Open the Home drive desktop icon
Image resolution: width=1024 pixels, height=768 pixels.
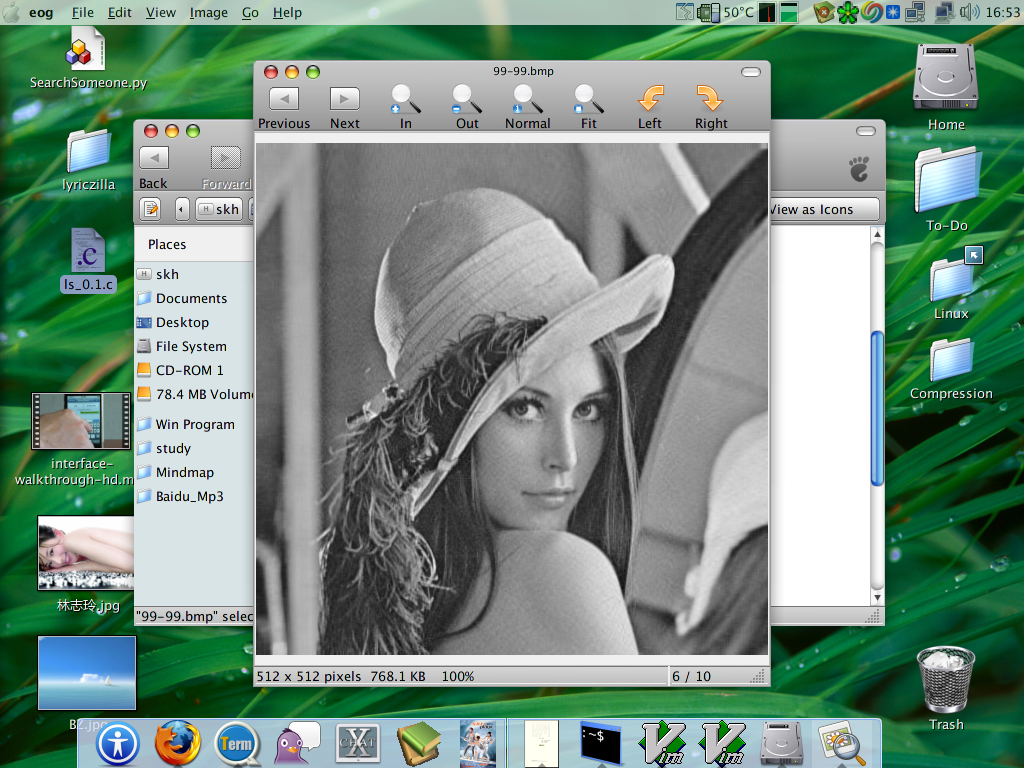coord(945,87)
